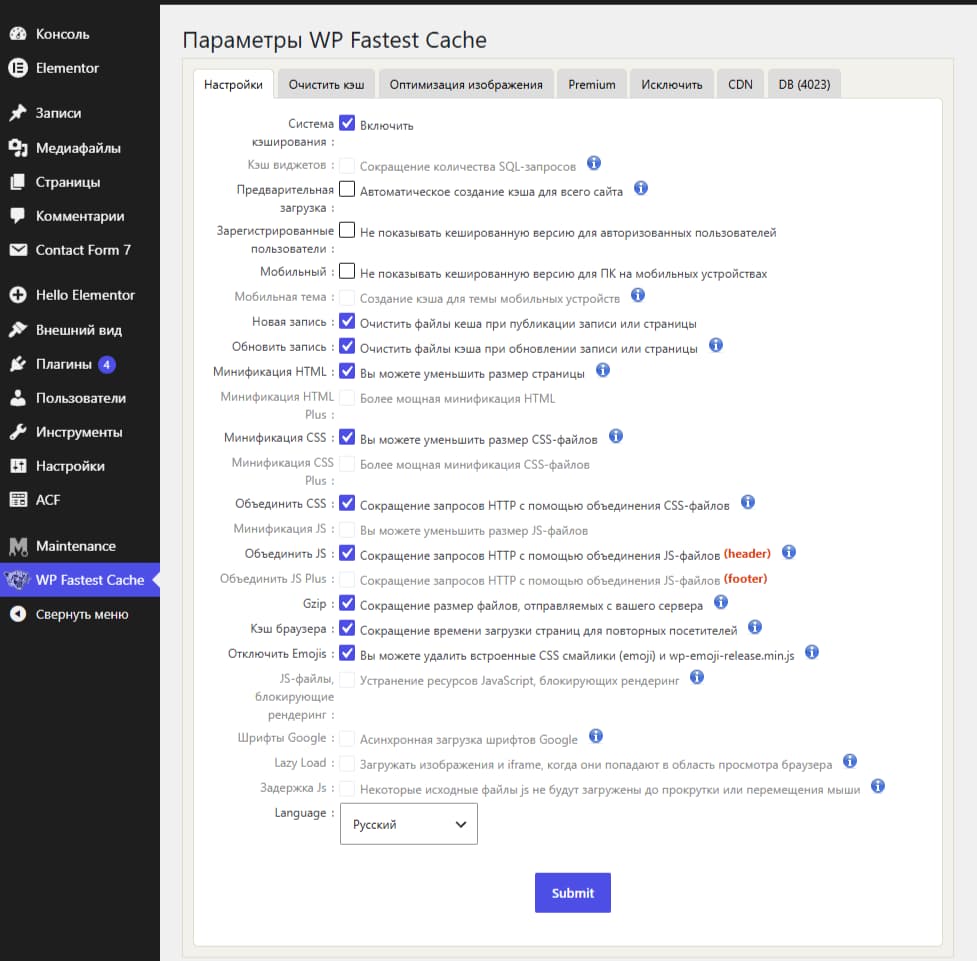Image resolution: width=977 pixels, height=961 pixels.
Task: Open the DB (4023) tab
Action: (804, 85)
